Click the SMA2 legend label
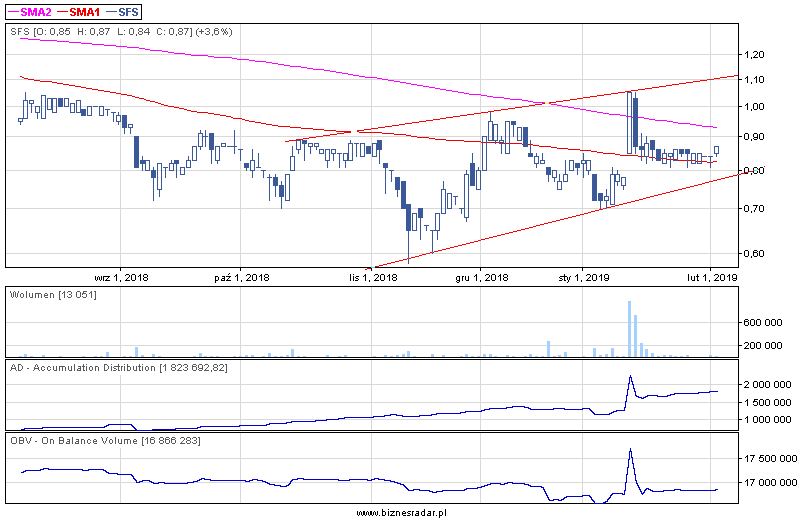This screenshot has width=800, height=520. pos(39,11)
